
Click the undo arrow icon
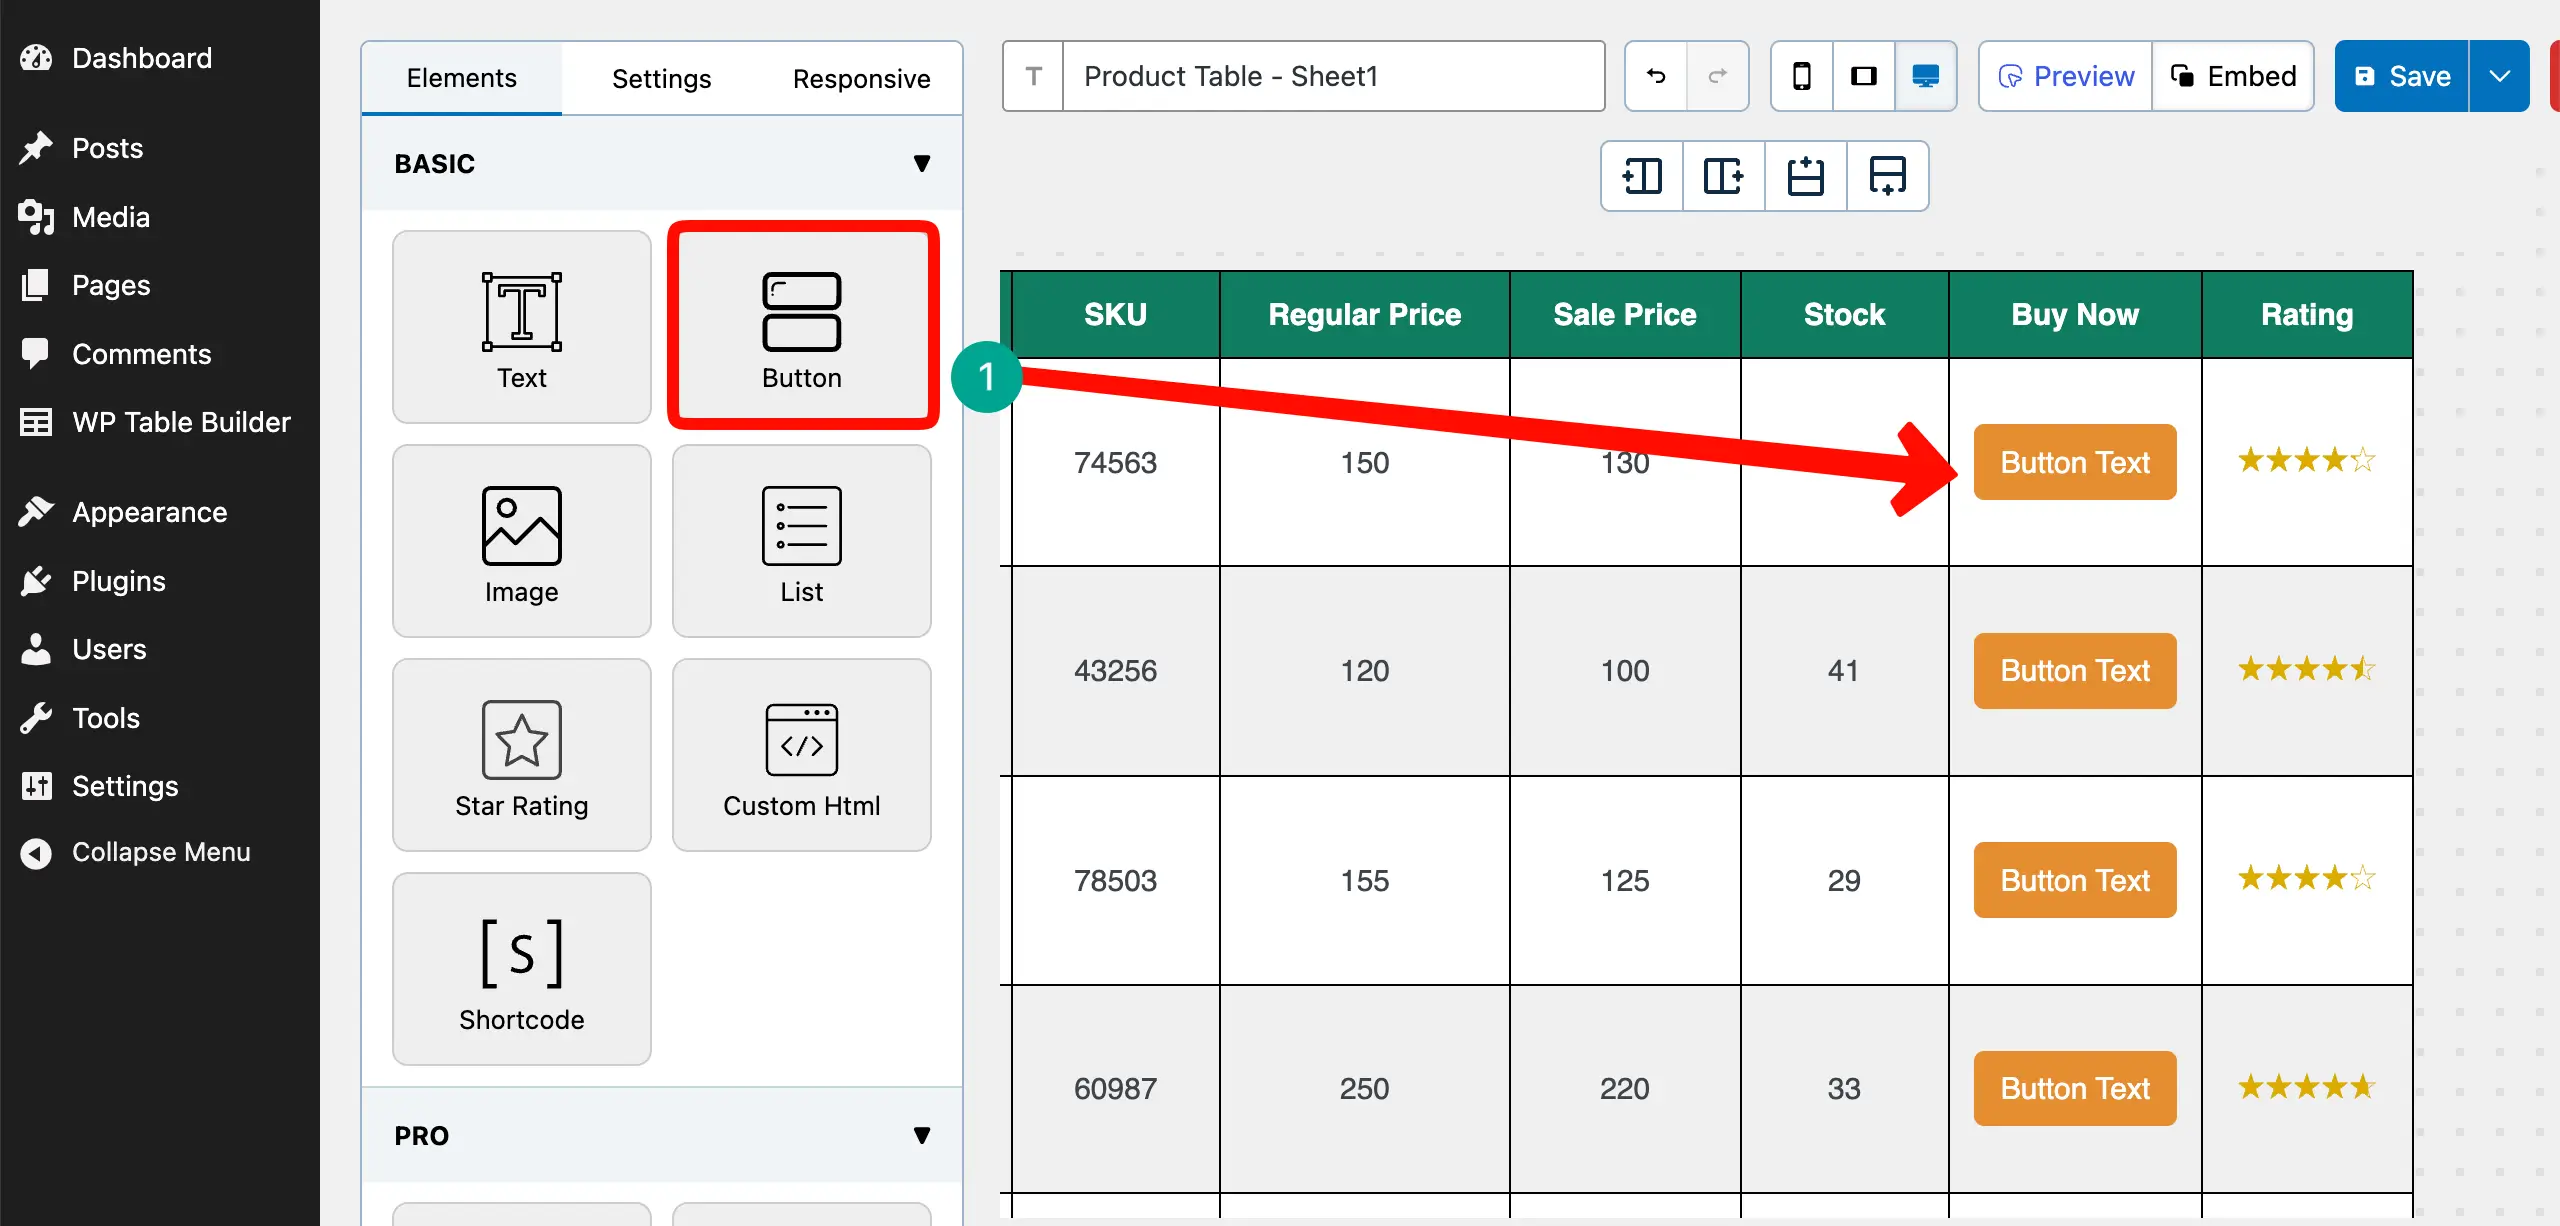pyautogui.click(x=1656, y=76)
